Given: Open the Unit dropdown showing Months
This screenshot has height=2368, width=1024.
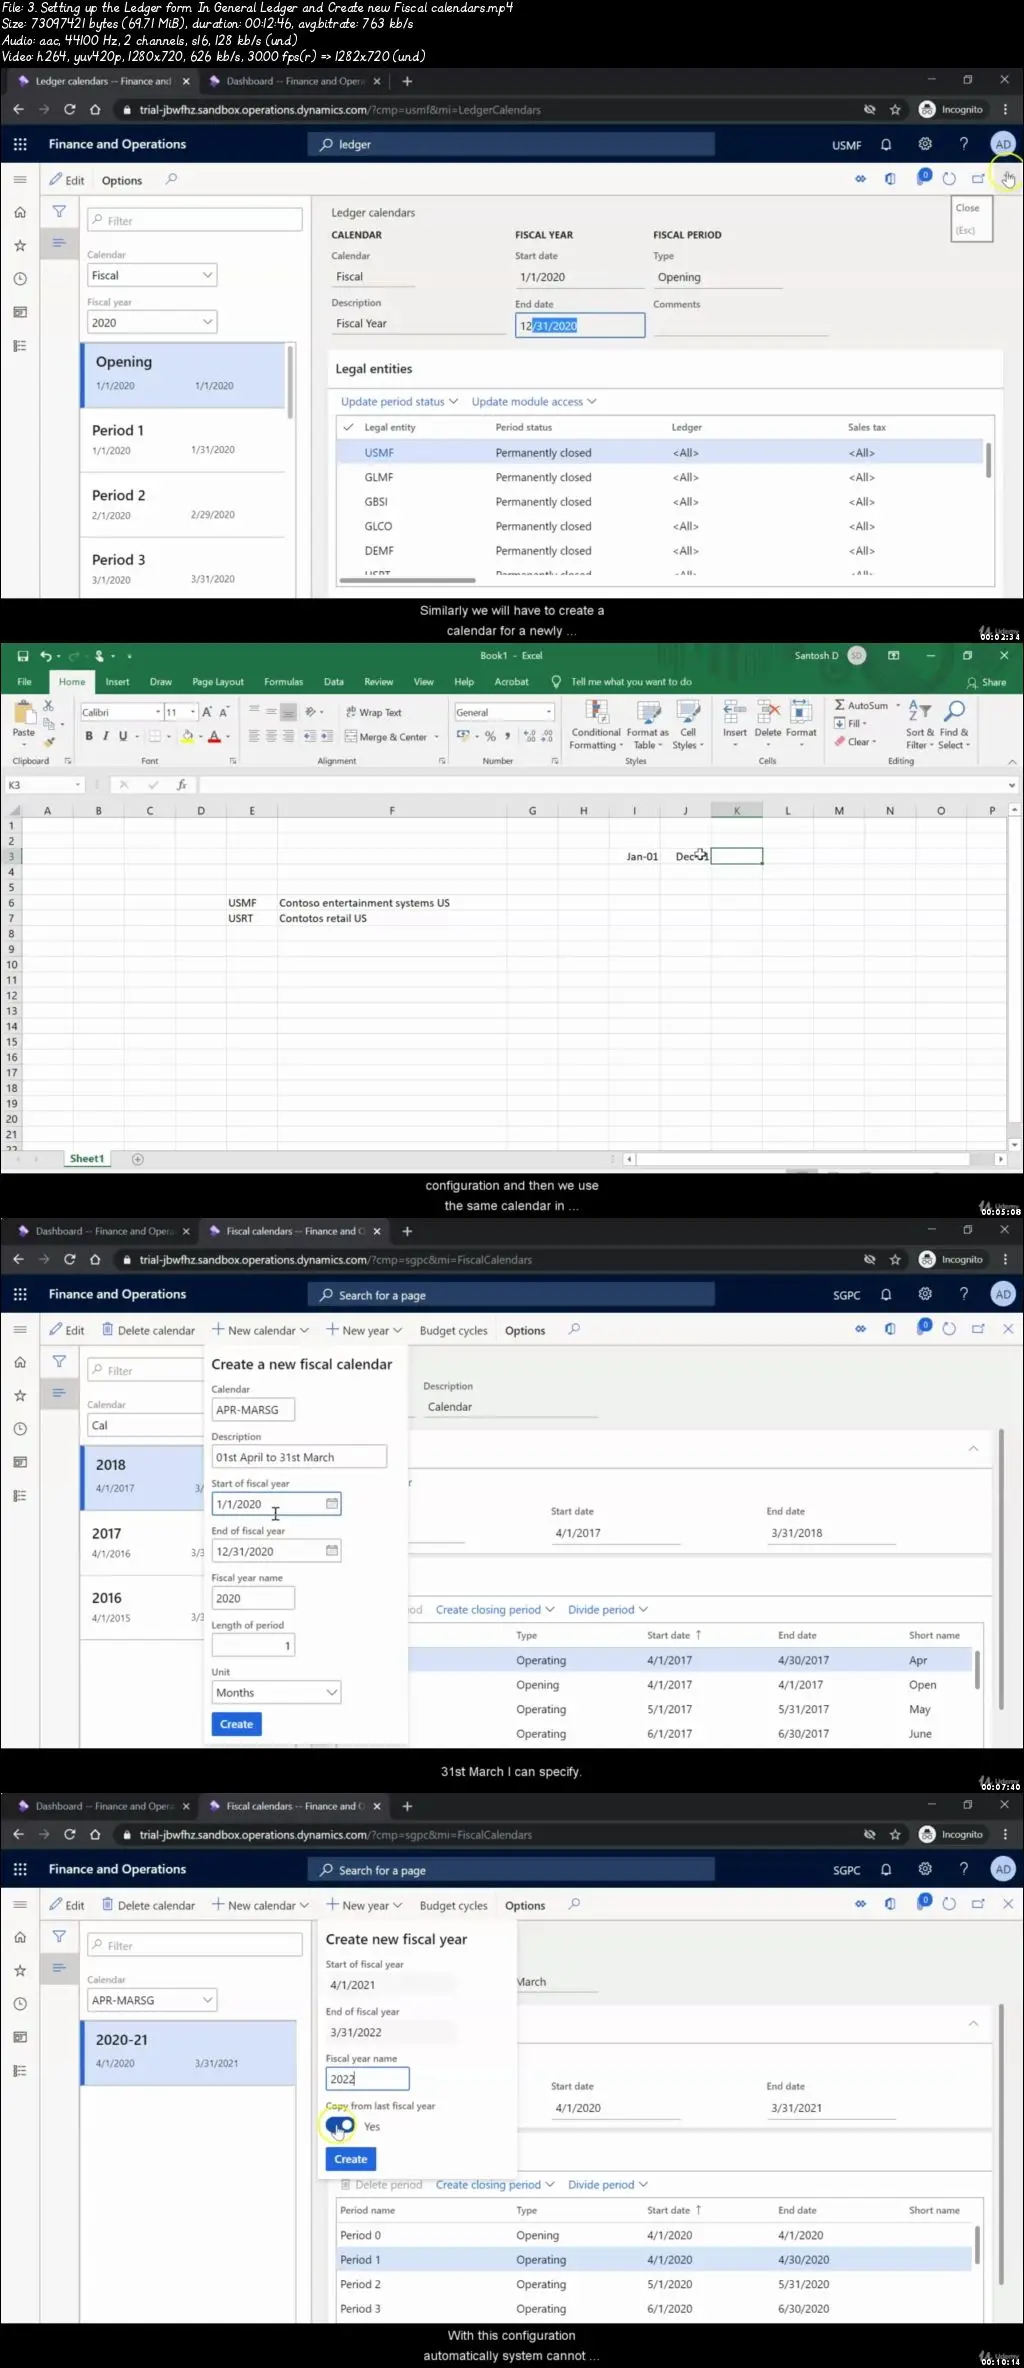Looking at the screenshot, I should tap(276, 1692).
